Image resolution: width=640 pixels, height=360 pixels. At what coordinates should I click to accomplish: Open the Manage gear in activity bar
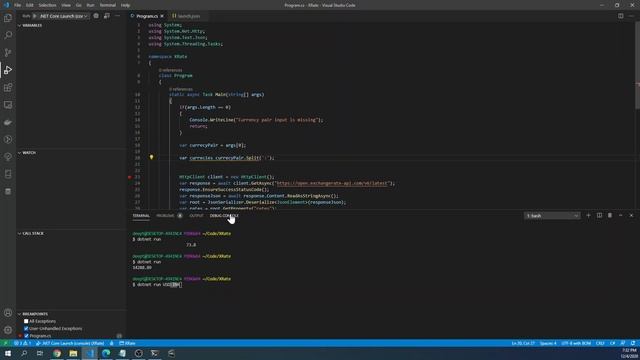8,330
